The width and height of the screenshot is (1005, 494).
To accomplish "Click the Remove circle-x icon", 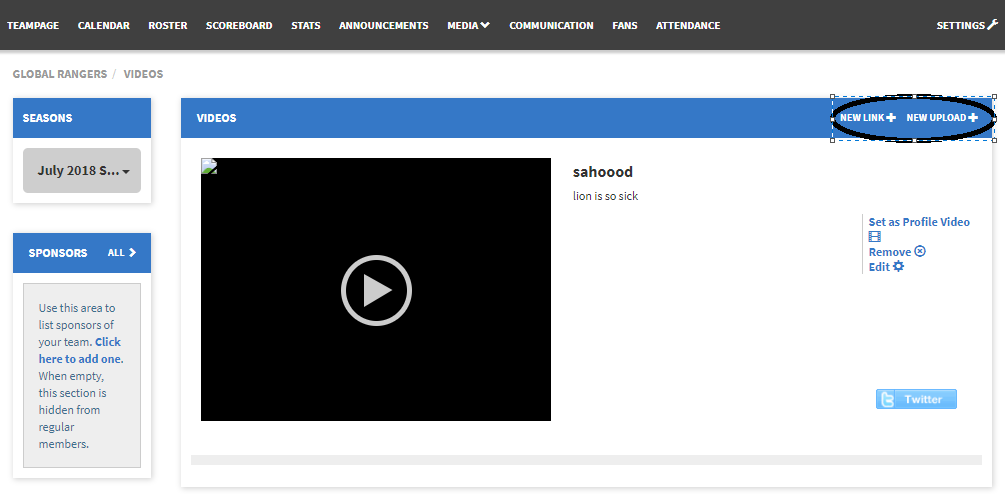I will pos(920,252).
